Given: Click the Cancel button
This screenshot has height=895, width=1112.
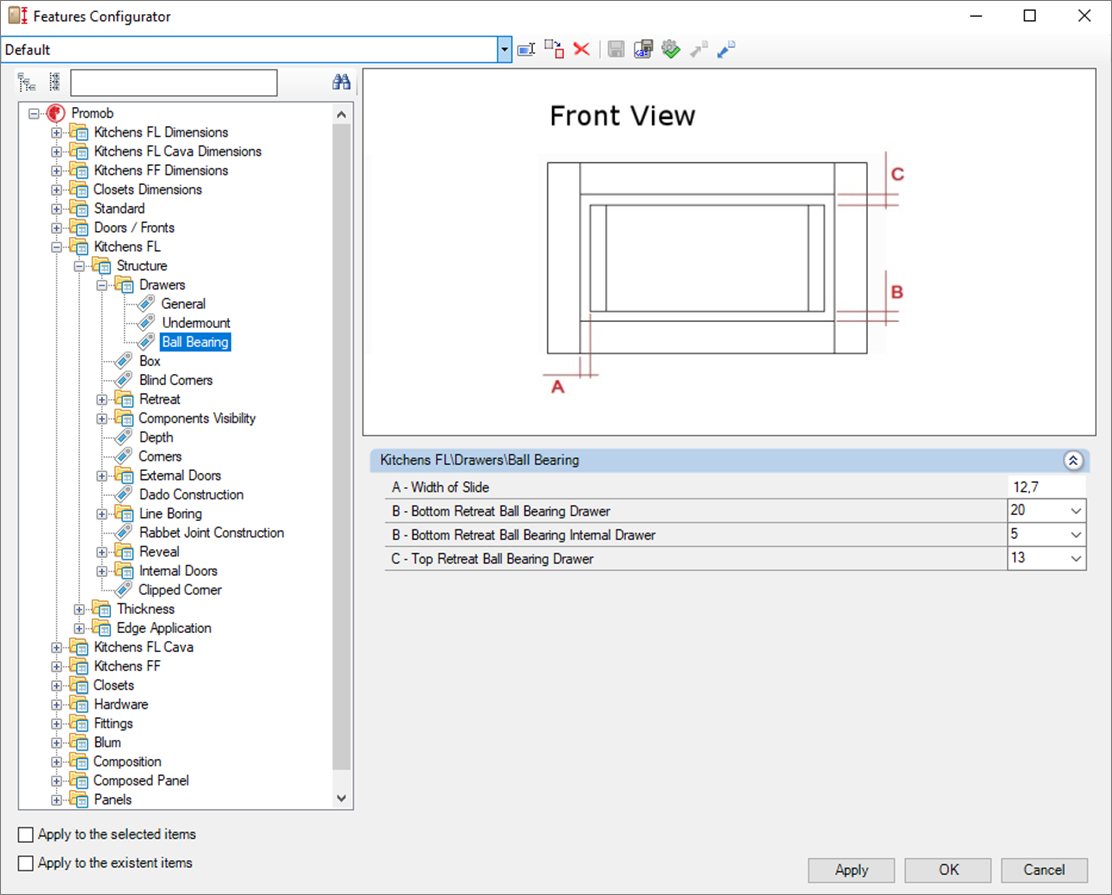Looking at the screenshot, I should [x=1044, y=870].
